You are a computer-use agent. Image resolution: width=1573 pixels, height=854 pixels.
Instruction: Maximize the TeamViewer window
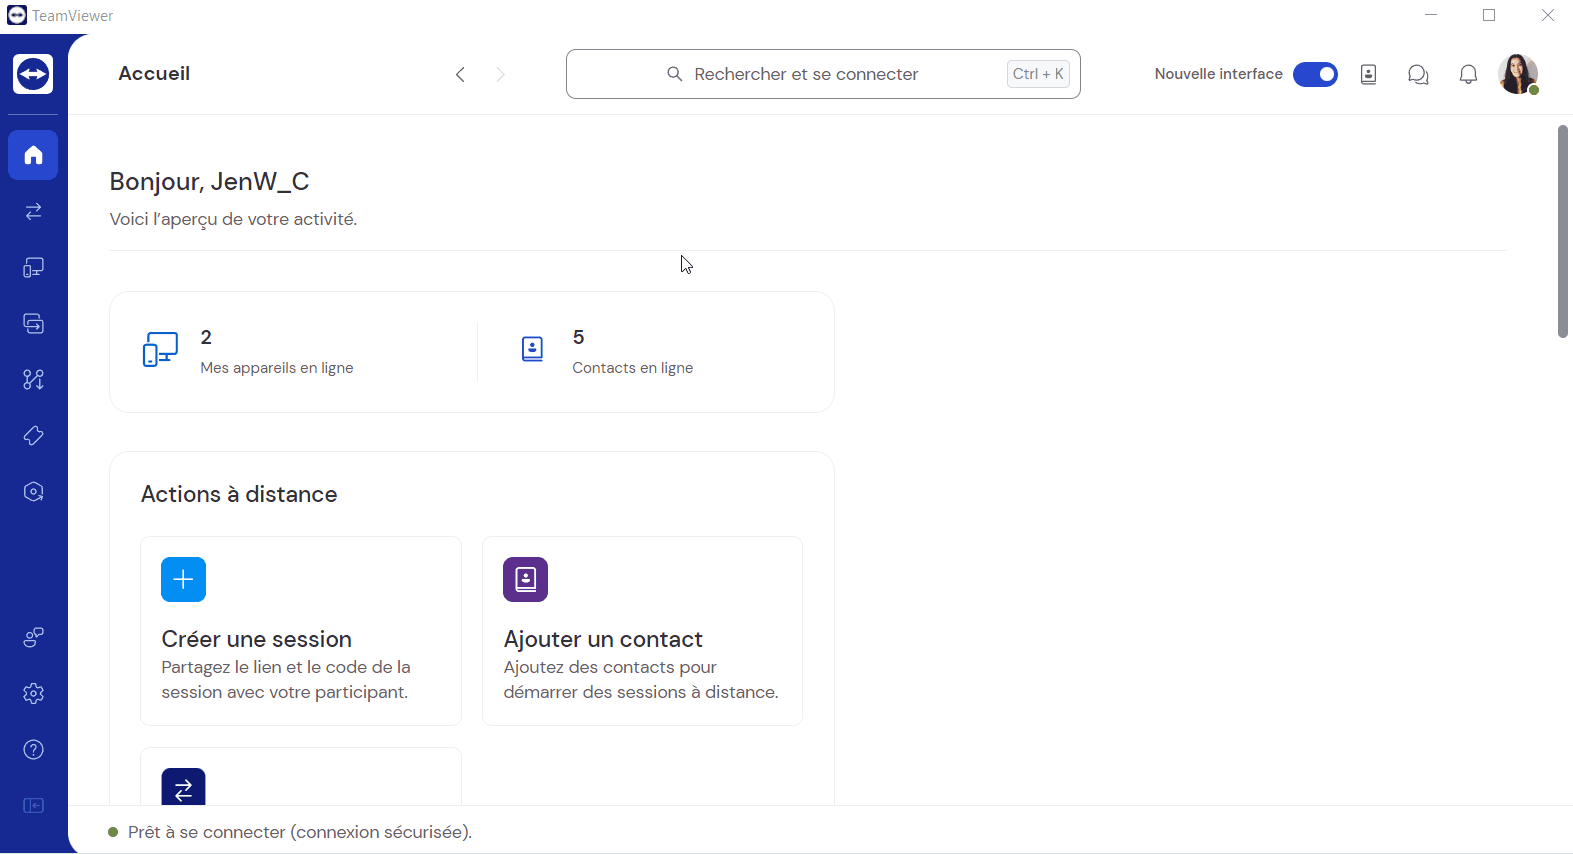click(x=1489, y=15)
